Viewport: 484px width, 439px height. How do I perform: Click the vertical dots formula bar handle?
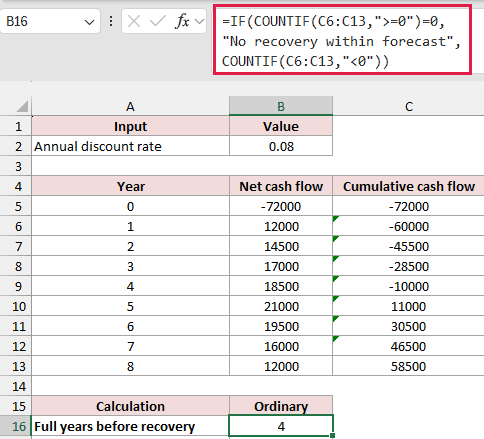coord(111,22)
